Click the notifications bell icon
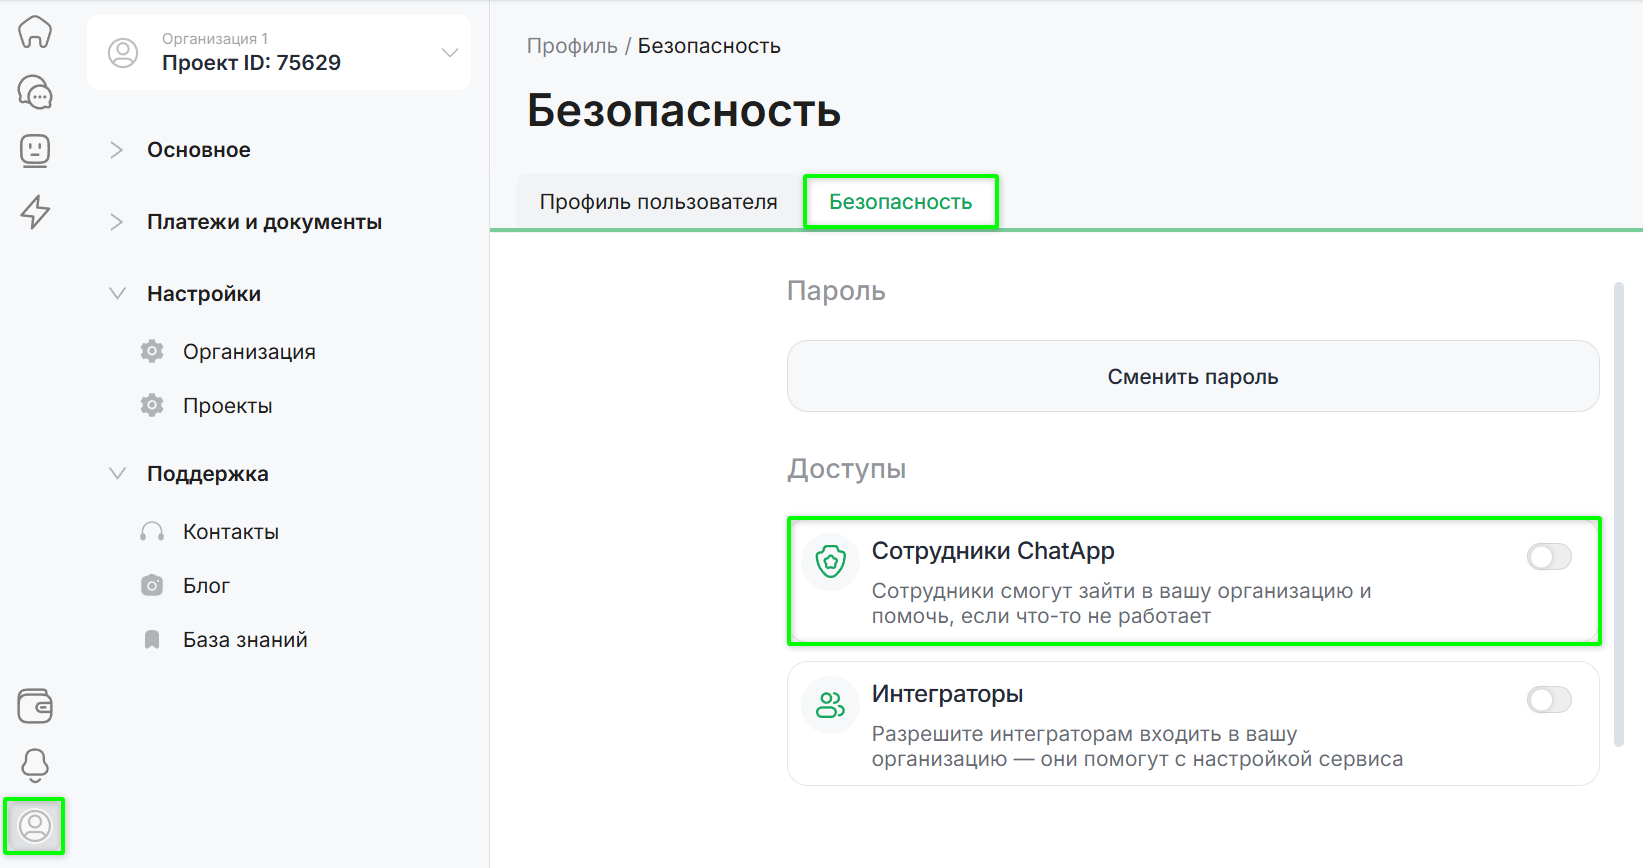Image resolution: width=1643 pixels, height=868 pixels. [35, 765]
